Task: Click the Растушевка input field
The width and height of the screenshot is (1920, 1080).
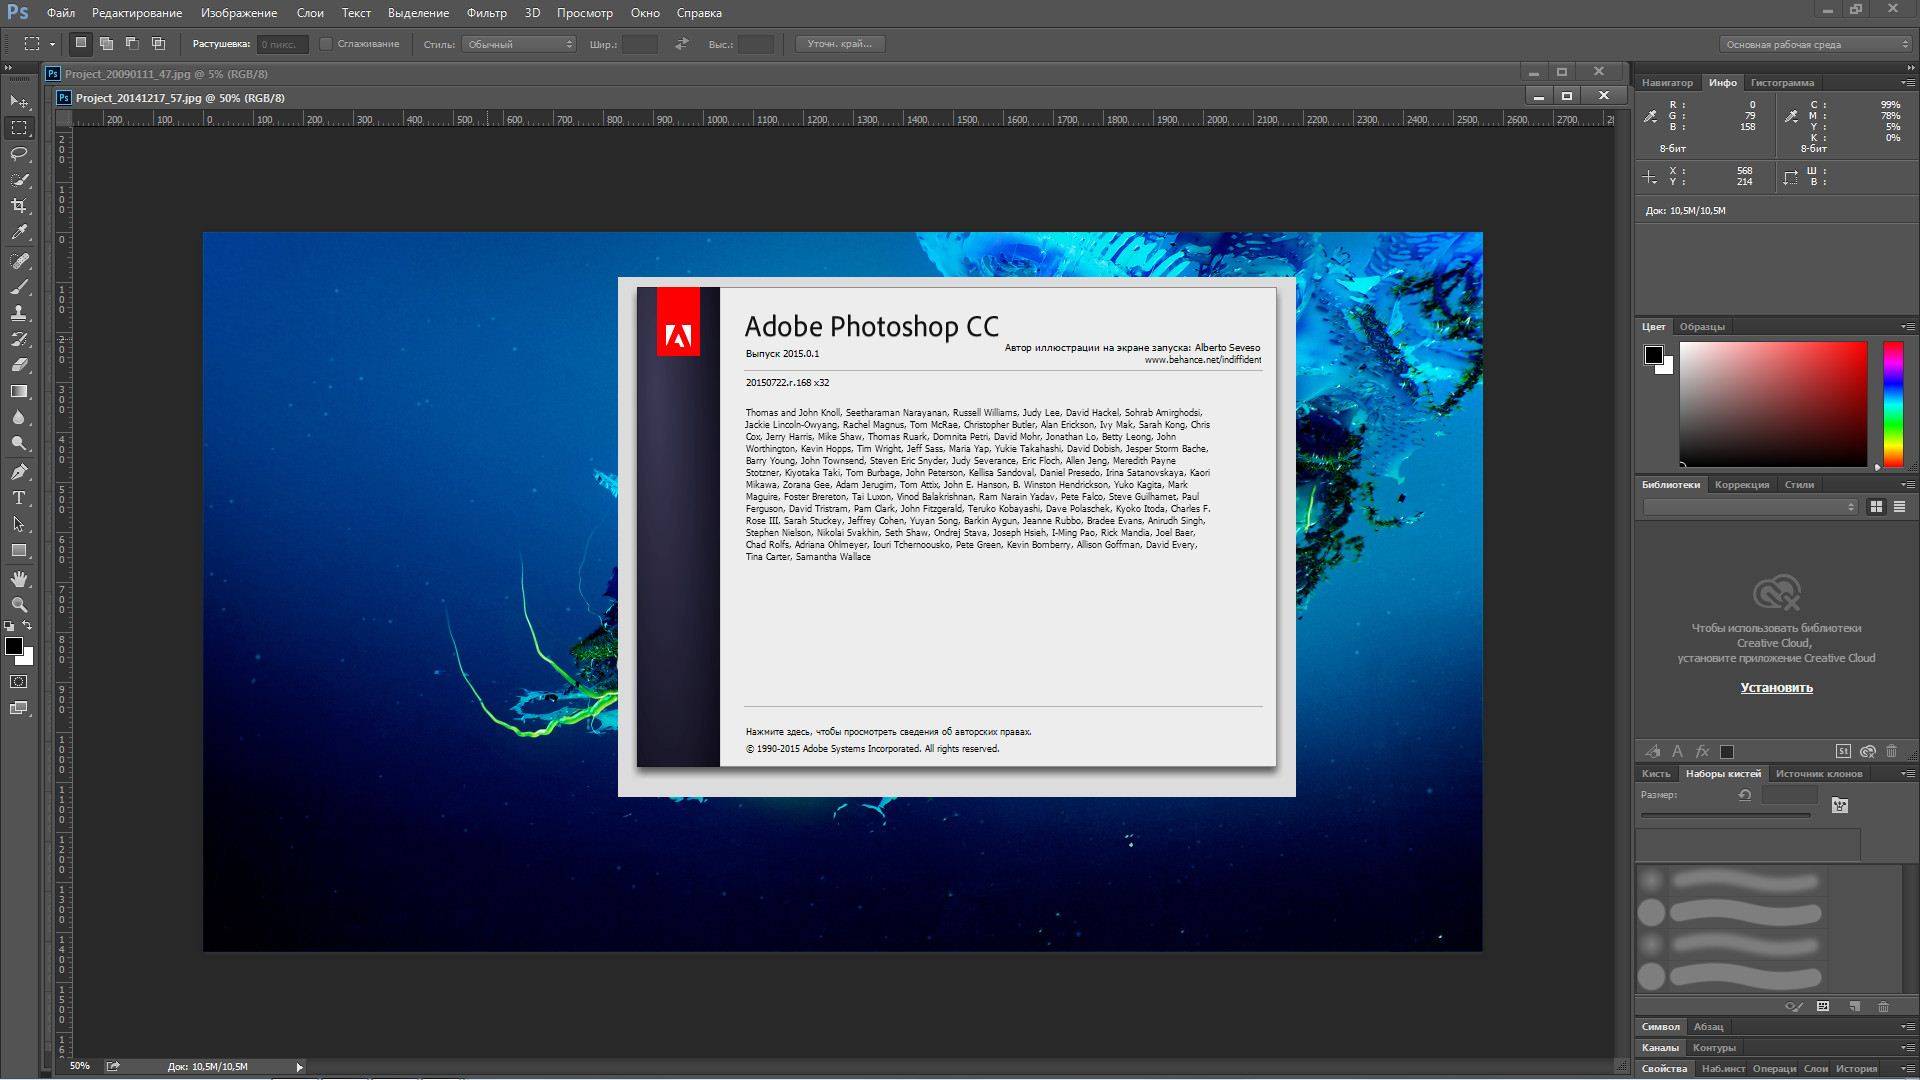Action: click(x=283, y=44)
